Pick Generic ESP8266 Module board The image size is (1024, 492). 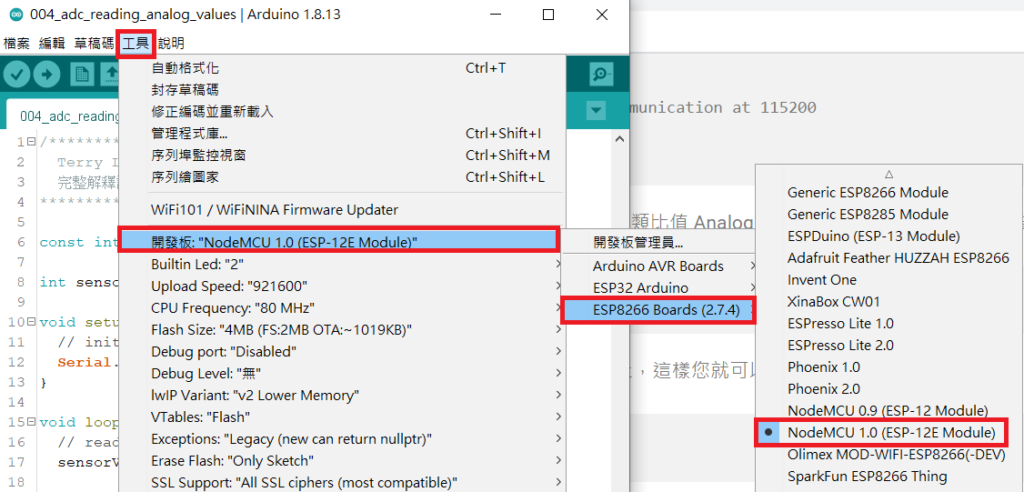click(x=867, y=192)
